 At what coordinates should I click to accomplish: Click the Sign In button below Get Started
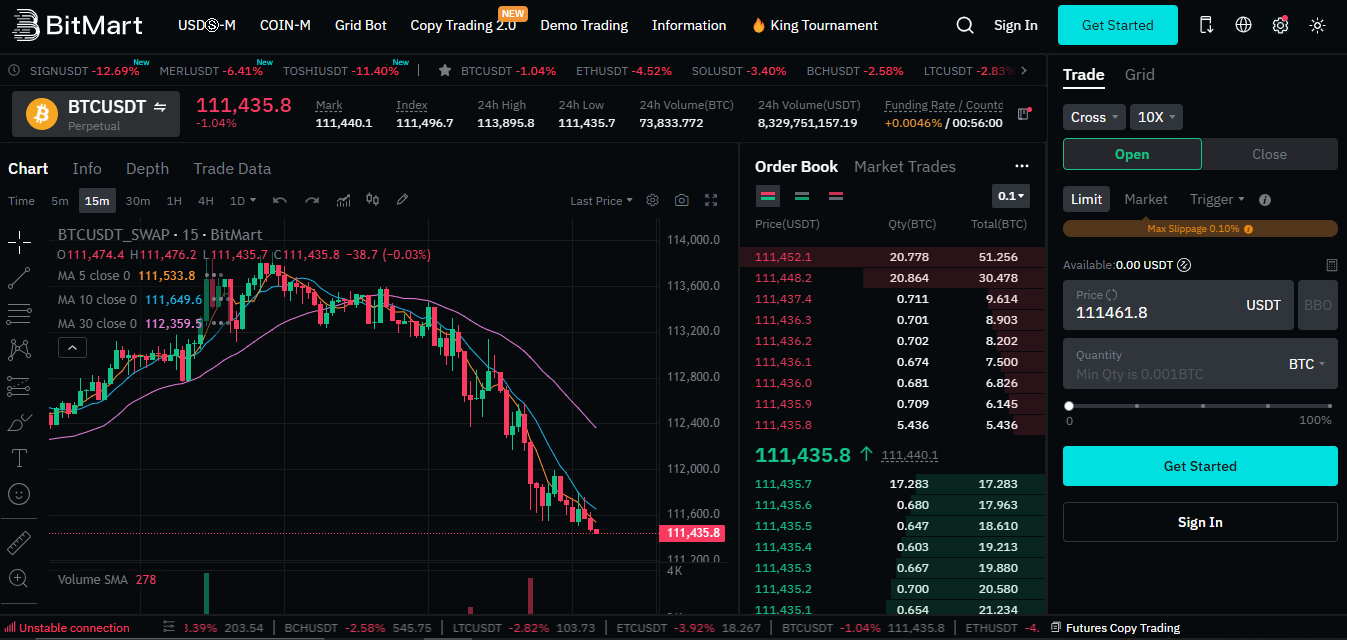[x=1199, y=522]
